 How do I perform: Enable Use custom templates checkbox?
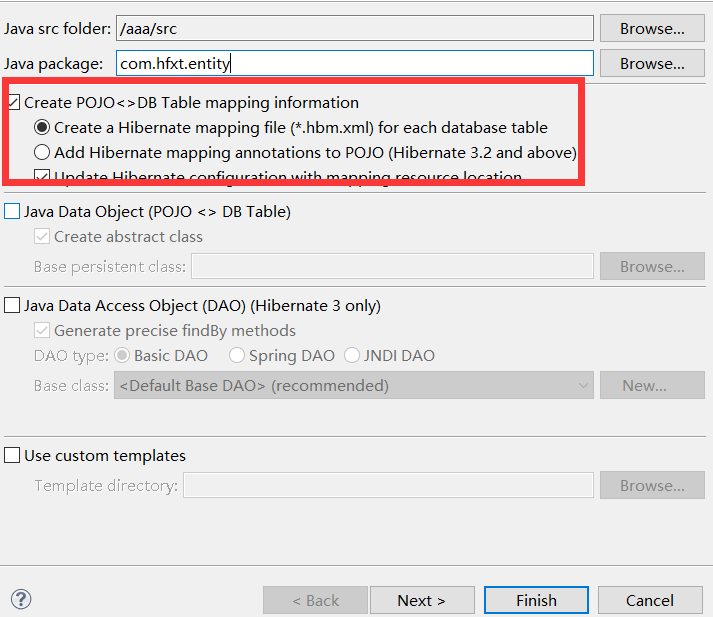(12, 455)
